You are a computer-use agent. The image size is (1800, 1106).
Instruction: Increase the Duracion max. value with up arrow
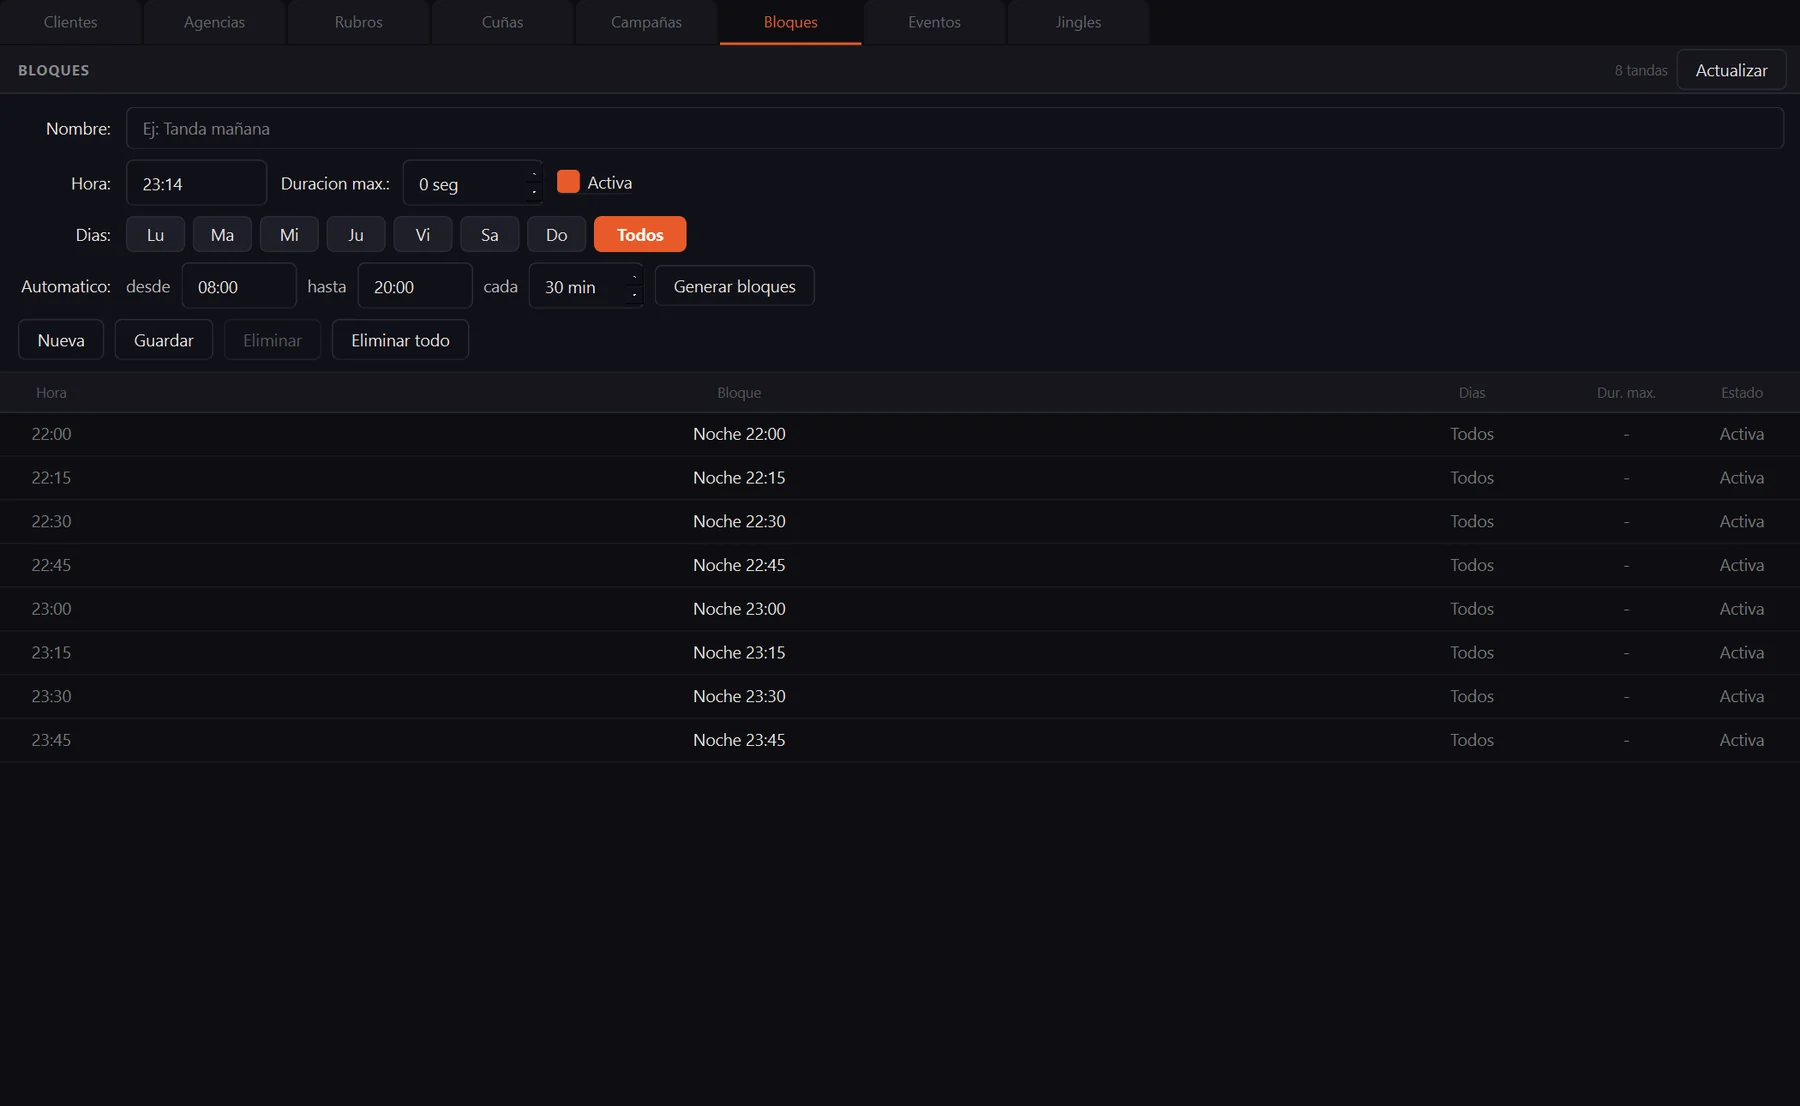point(534,174)
